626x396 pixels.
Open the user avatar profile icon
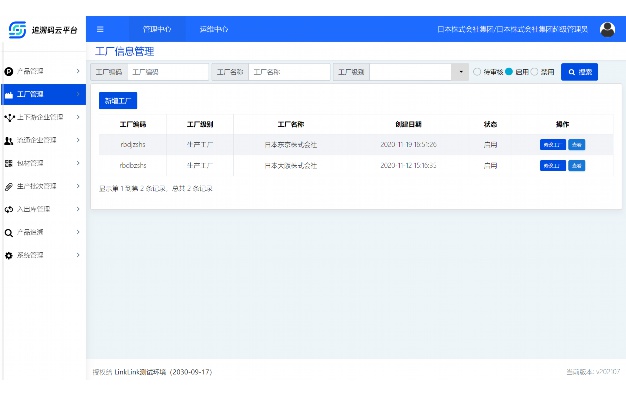(607, 29)
